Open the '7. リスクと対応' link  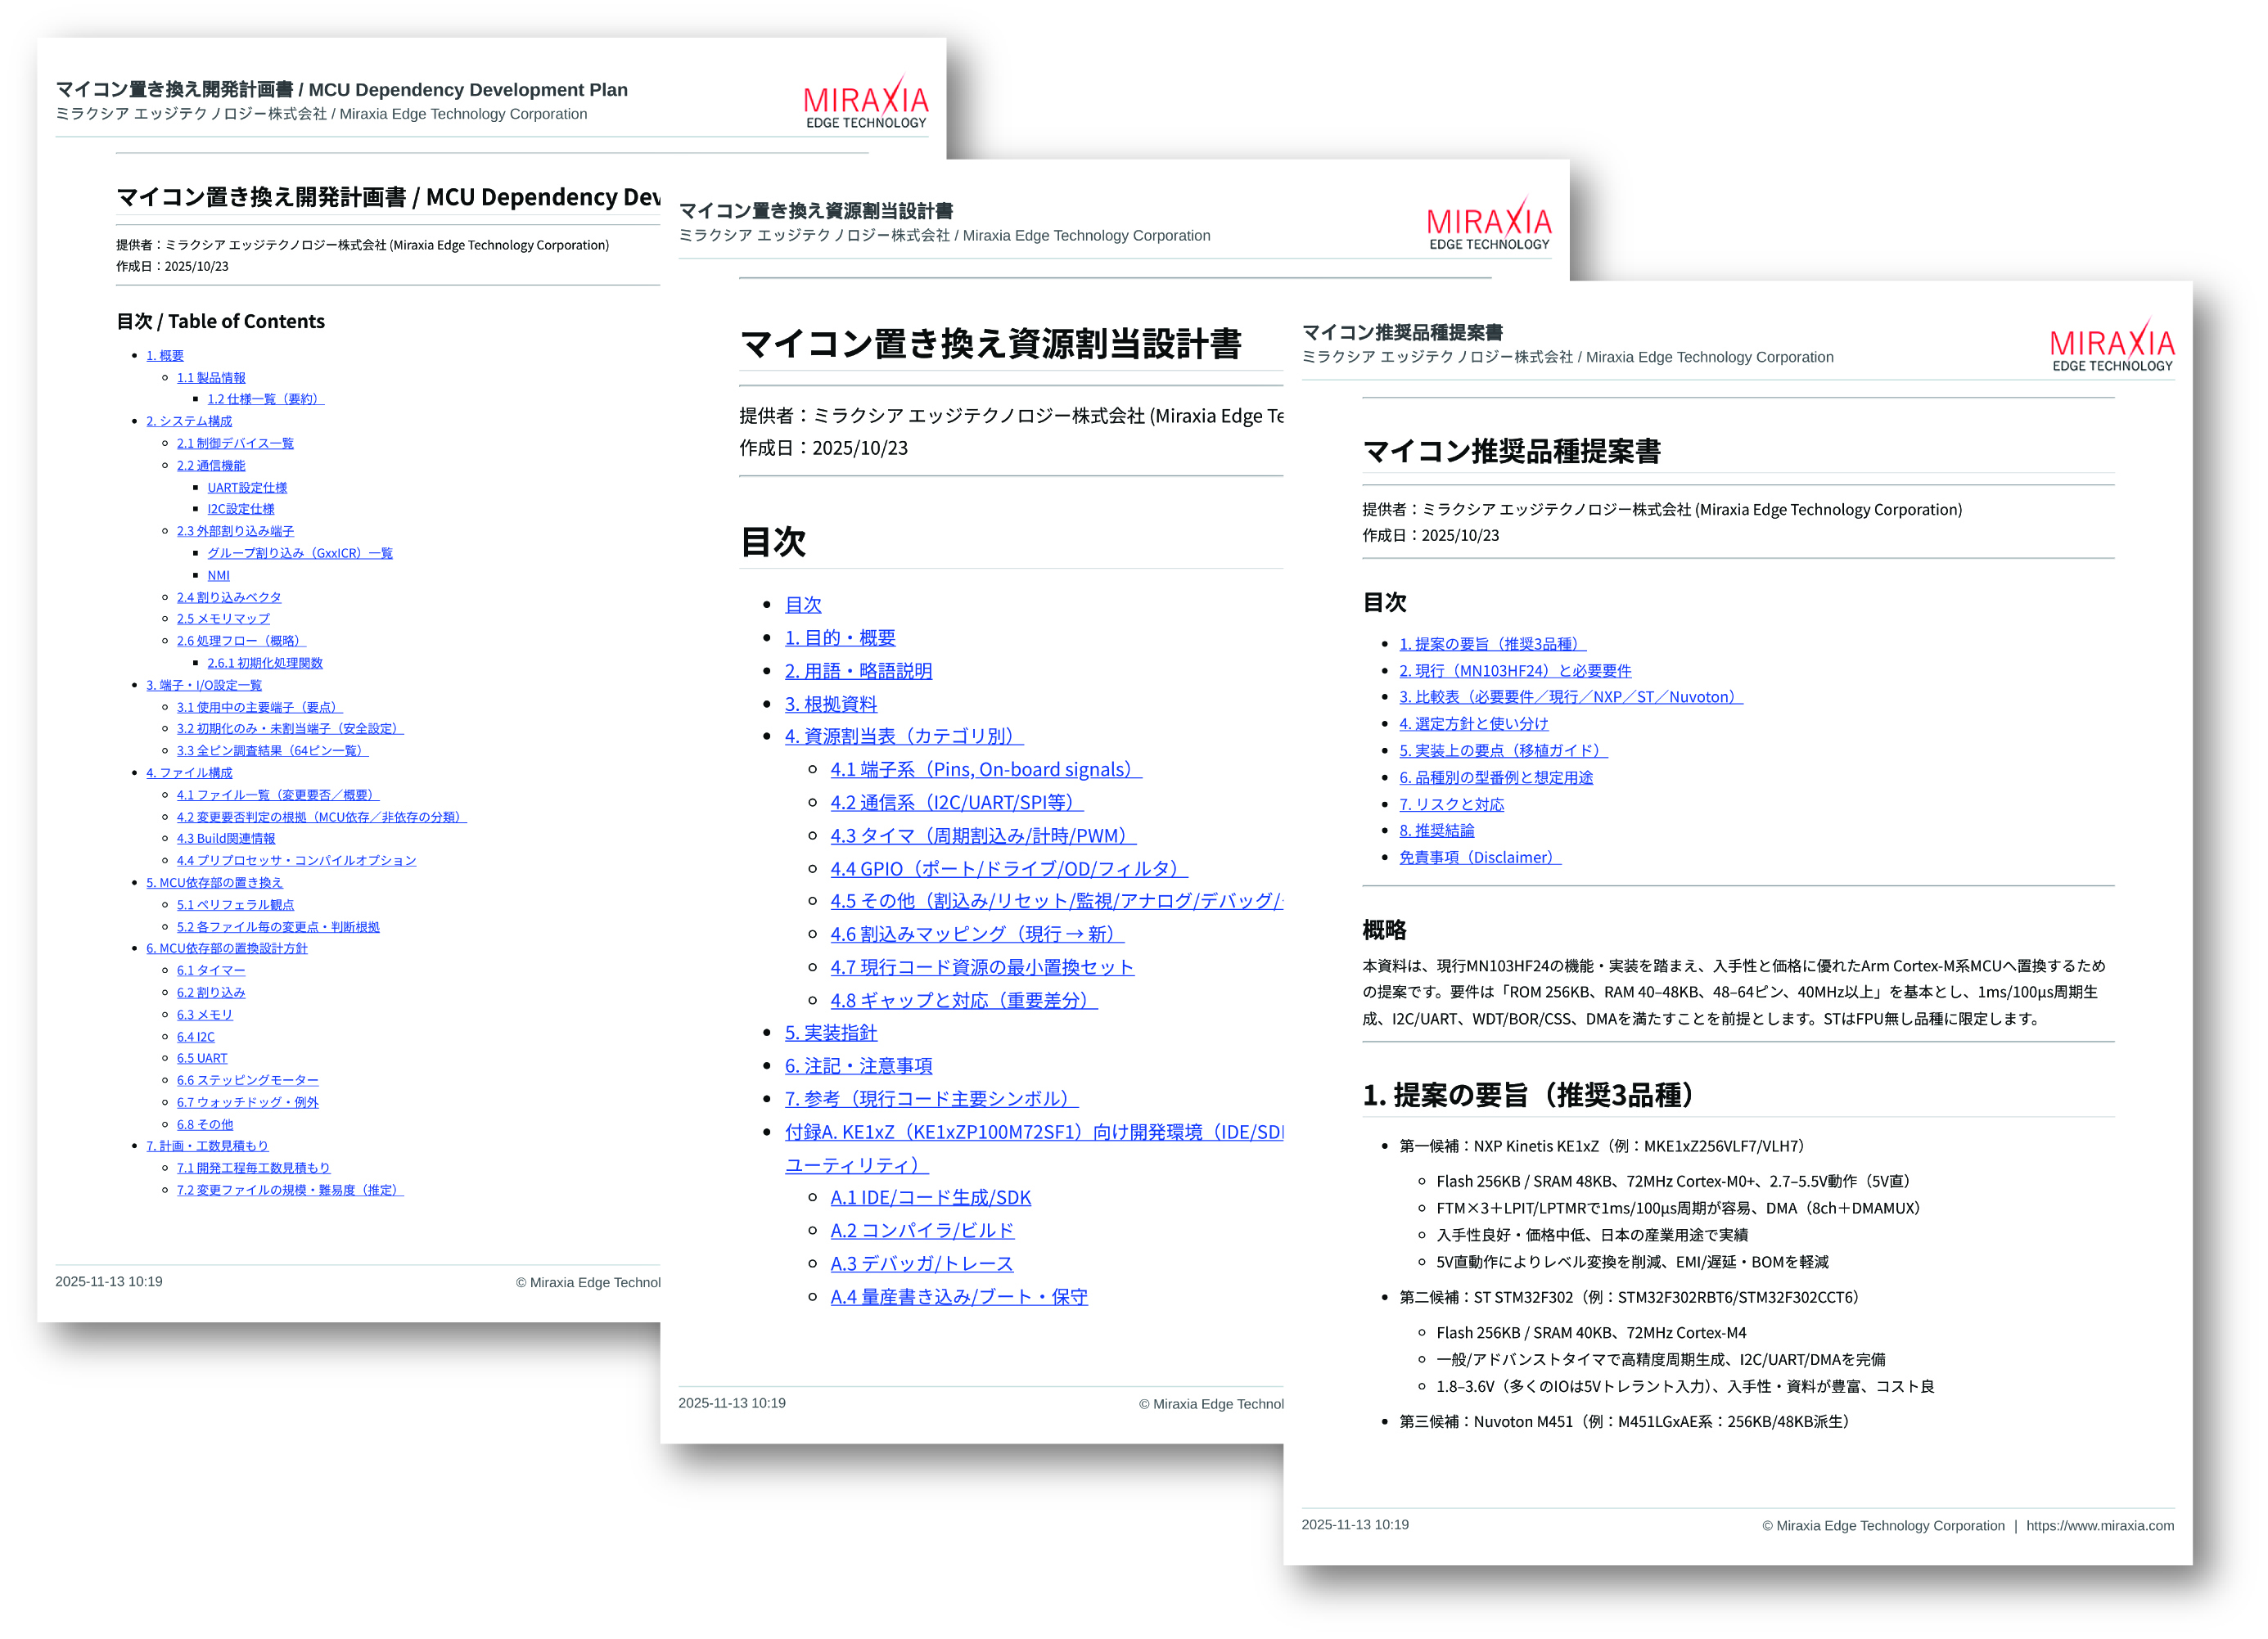pyautogui.click(x=1451, y=805)
